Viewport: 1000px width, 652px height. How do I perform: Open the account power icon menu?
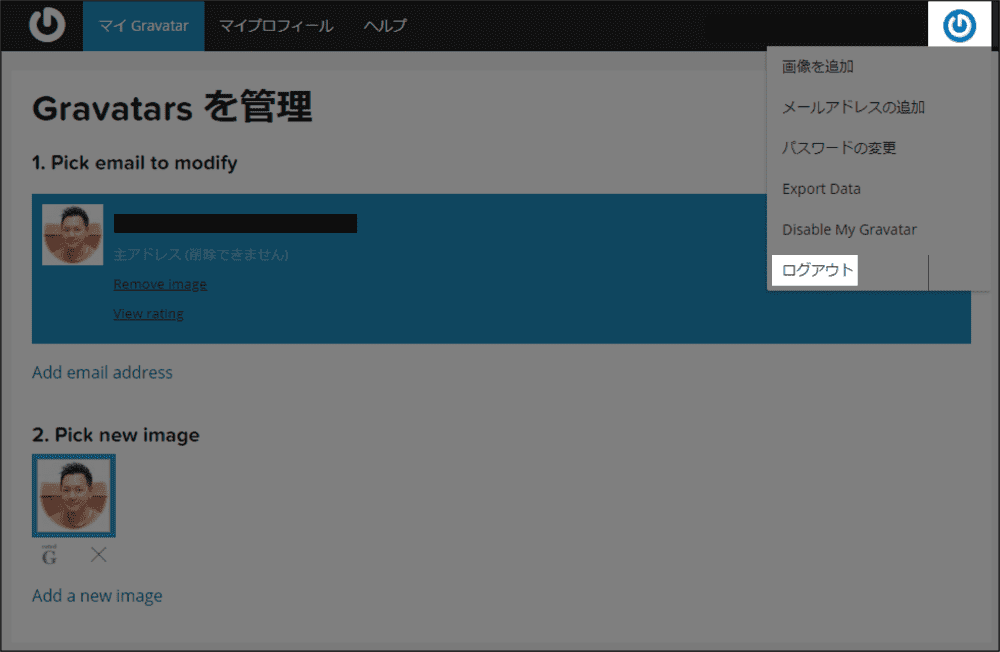point(959,25)
